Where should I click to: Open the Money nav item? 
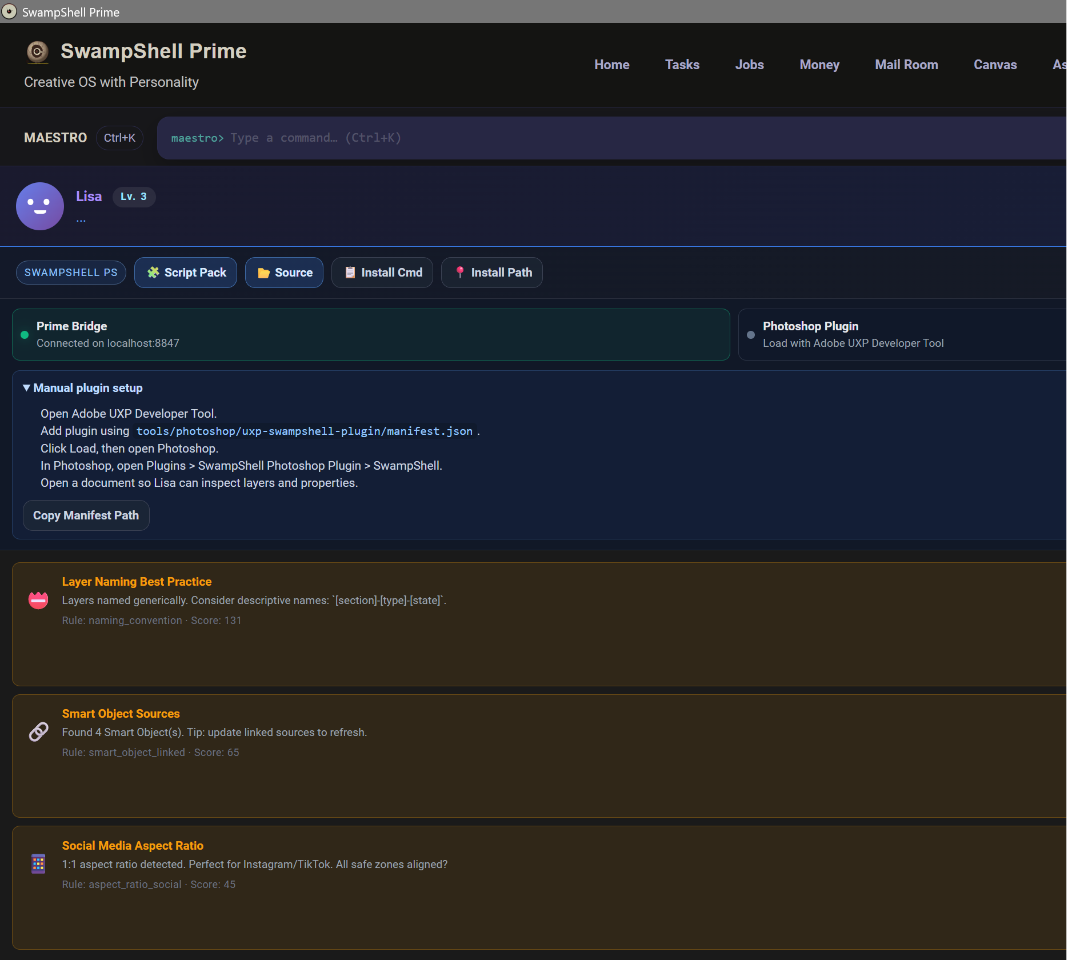pyautogui.click(x=819, y=65)
